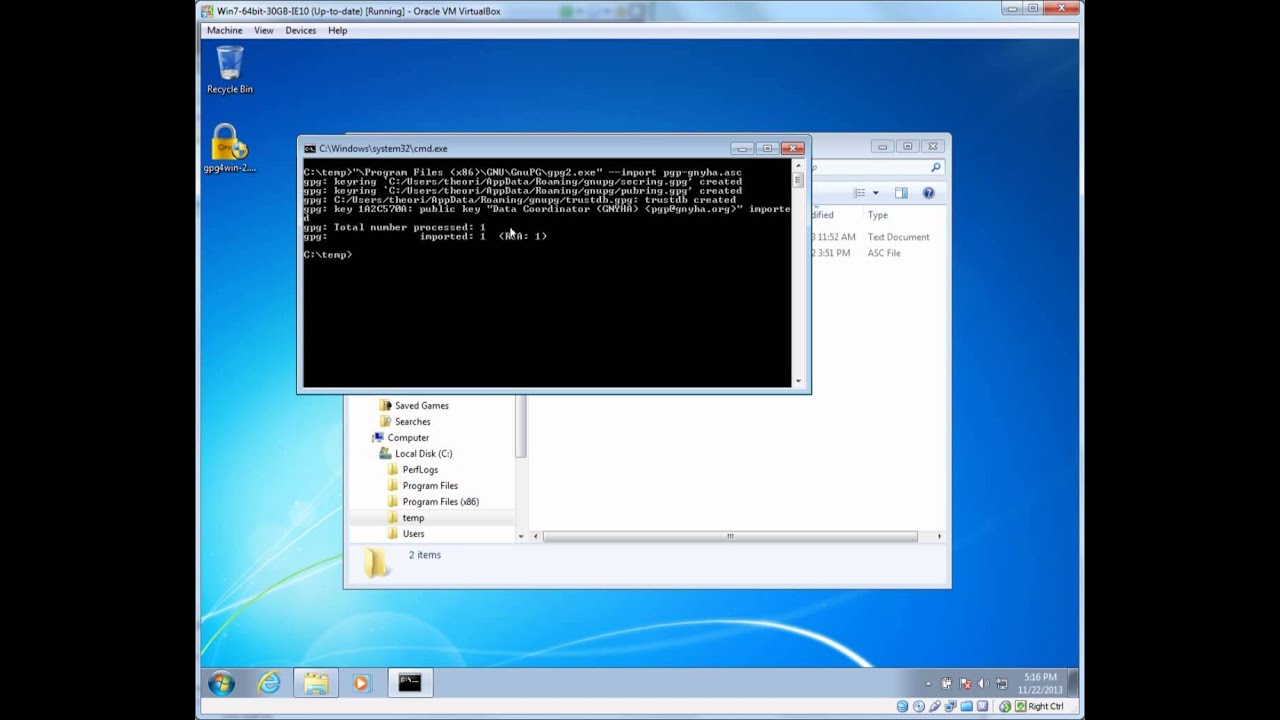Screen dimensions: 1280x720
Task: Click the 3:51 PM date cell
Action: click(x=831, y=253)
